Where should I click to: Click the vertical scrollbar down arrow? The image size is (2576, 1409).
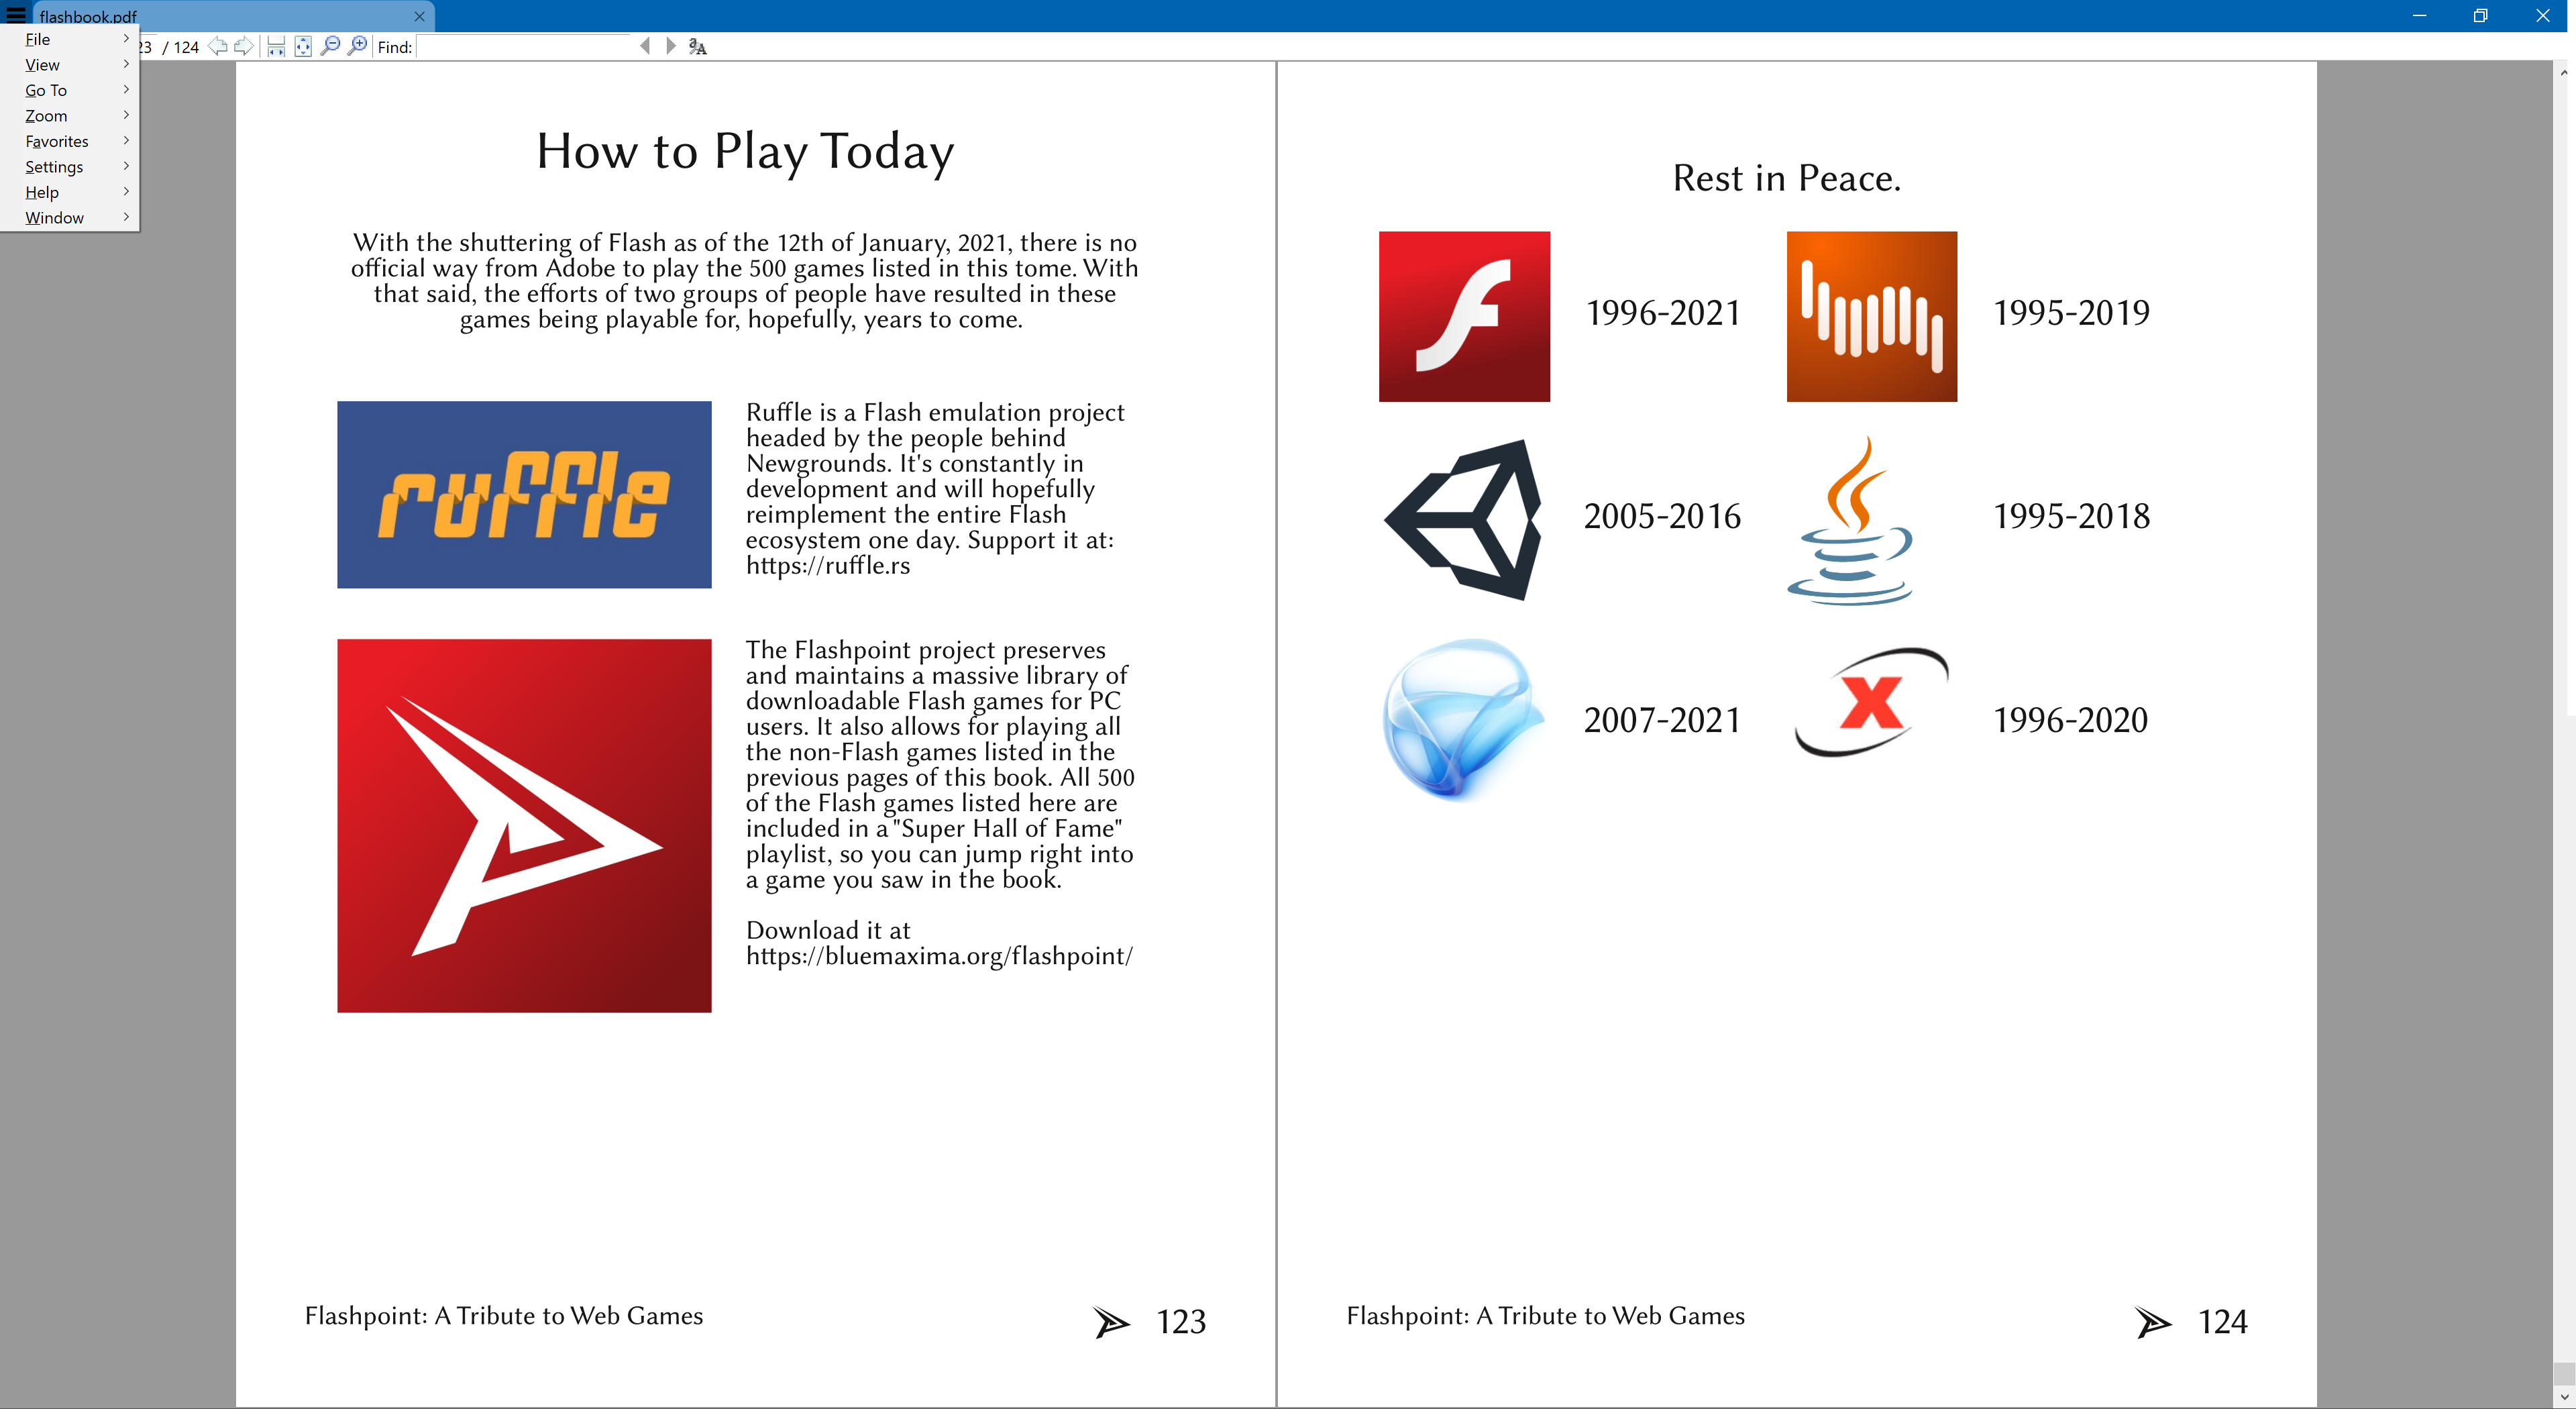pos(2565,1397)
